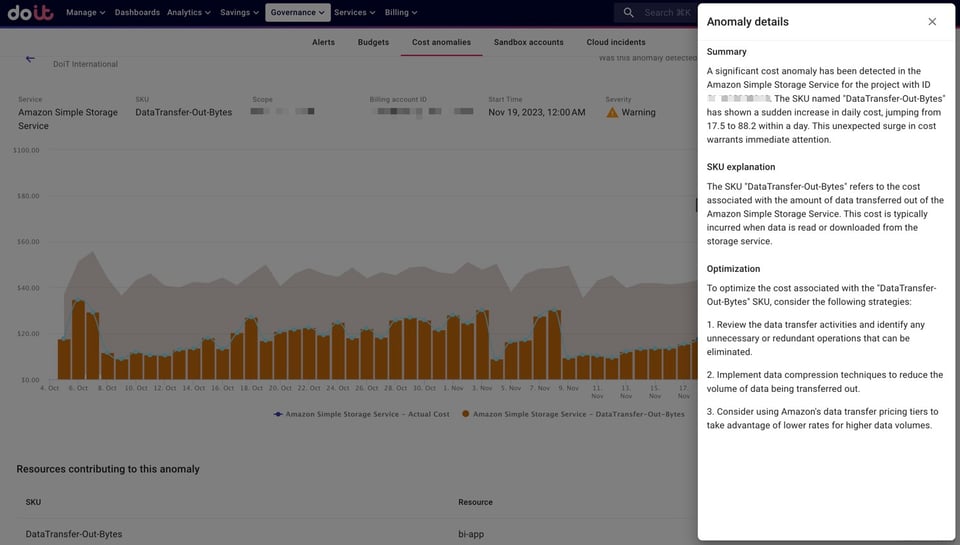Expand the Analytics dropdown

point(189,12)
